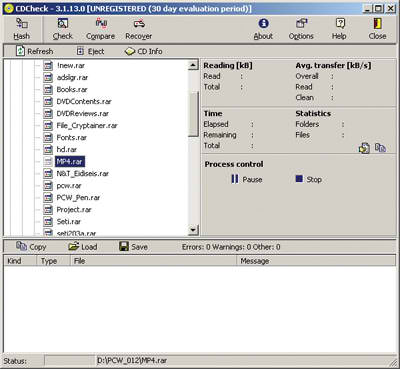Select DVDReviews.rar file

[83, 114]
